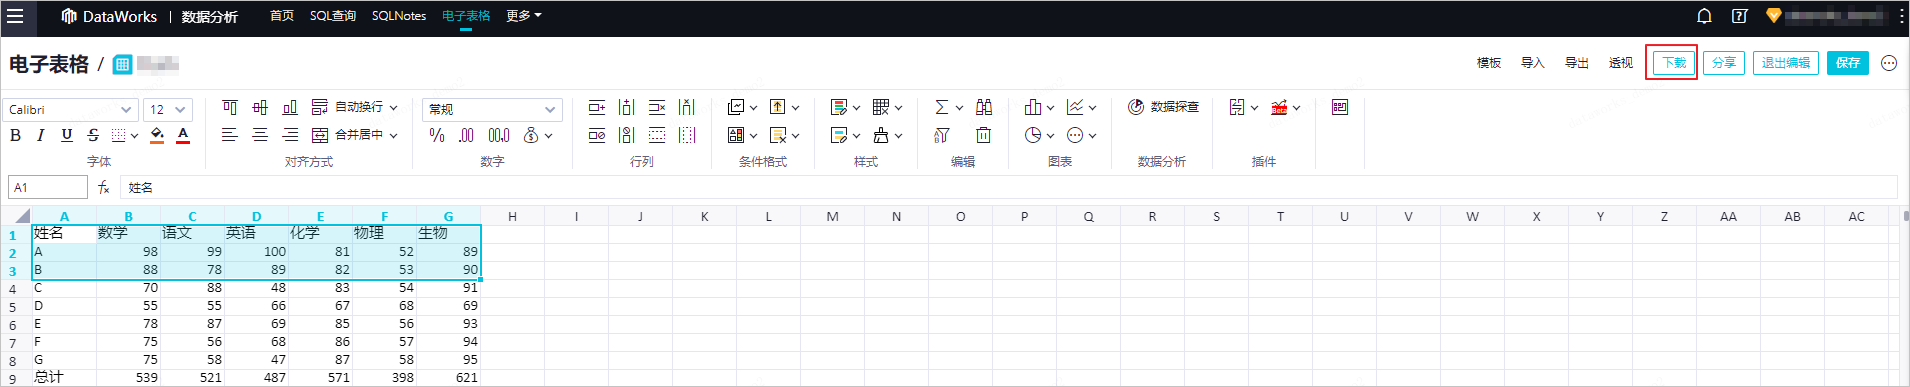
Task: Click the sort filter funnel icon
Action: [x=942, y=135]
